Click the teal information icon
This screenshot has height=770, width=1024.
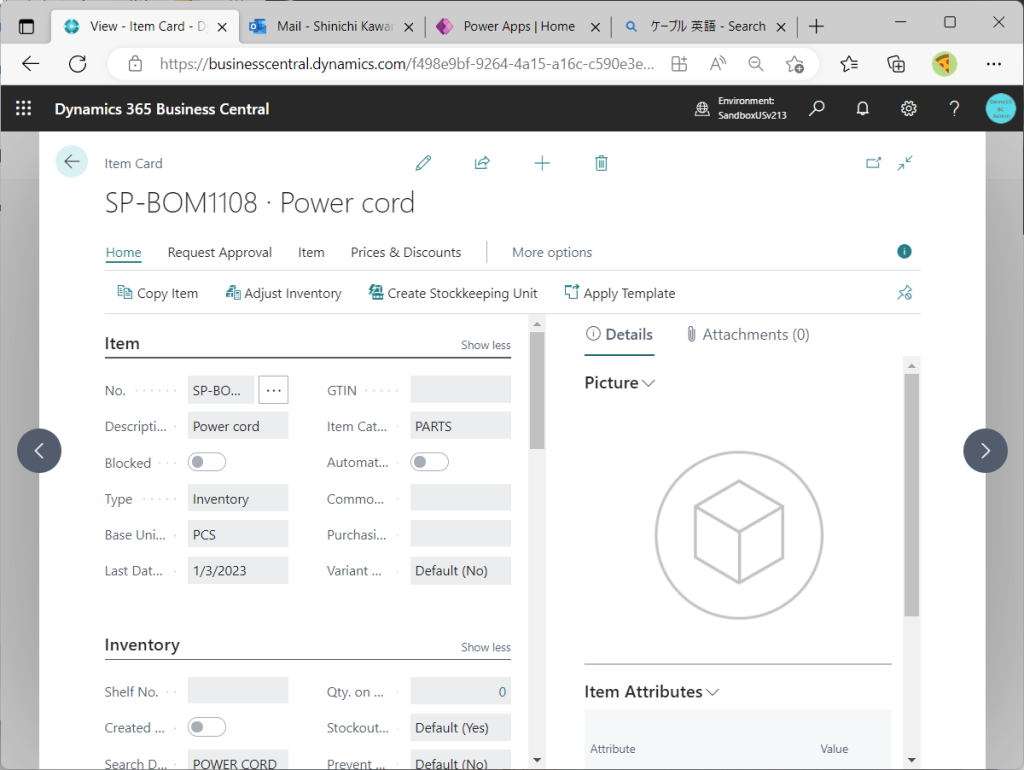pyautogui.click(x=904, y=251)
